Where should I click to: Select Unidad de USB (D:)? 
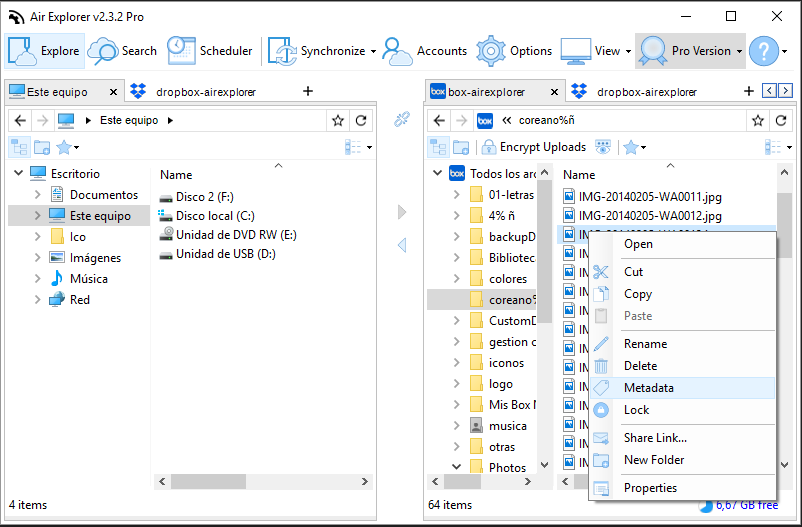coord(226,254)
